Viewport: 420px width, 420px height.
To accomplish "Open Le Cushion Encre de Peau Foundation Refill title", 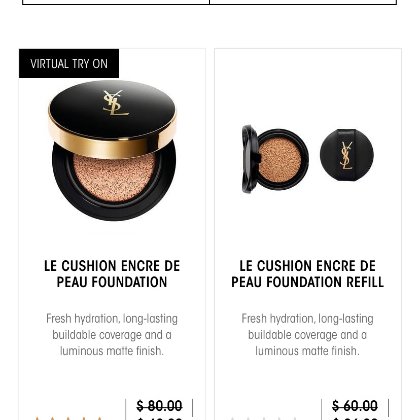I will (x=307, y=274).
